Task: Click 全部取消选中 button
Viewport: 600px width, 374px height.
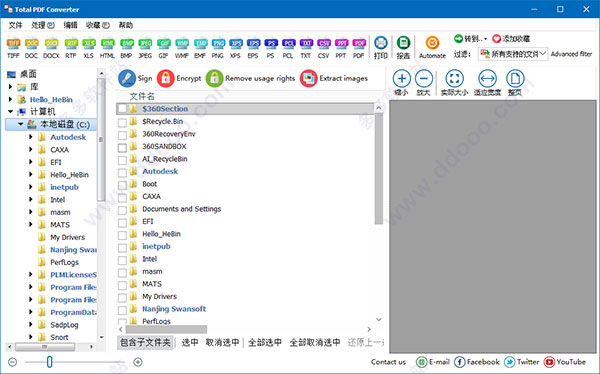Action: point(315,342)
